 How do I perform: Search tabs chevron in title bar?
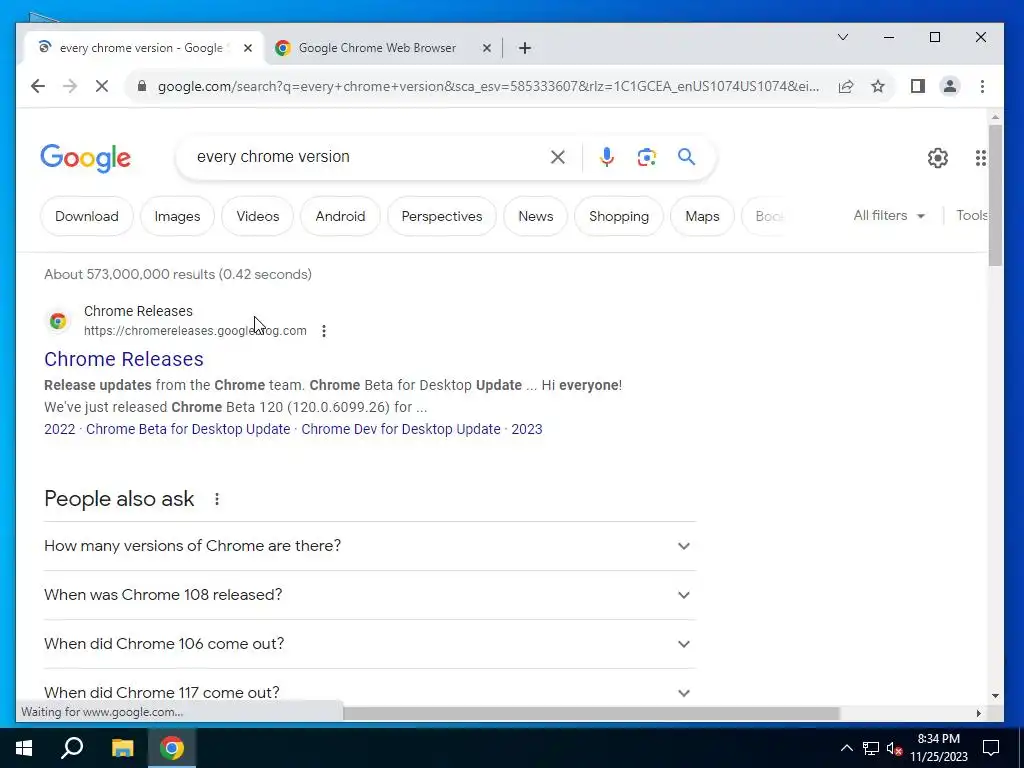point(843,37)
